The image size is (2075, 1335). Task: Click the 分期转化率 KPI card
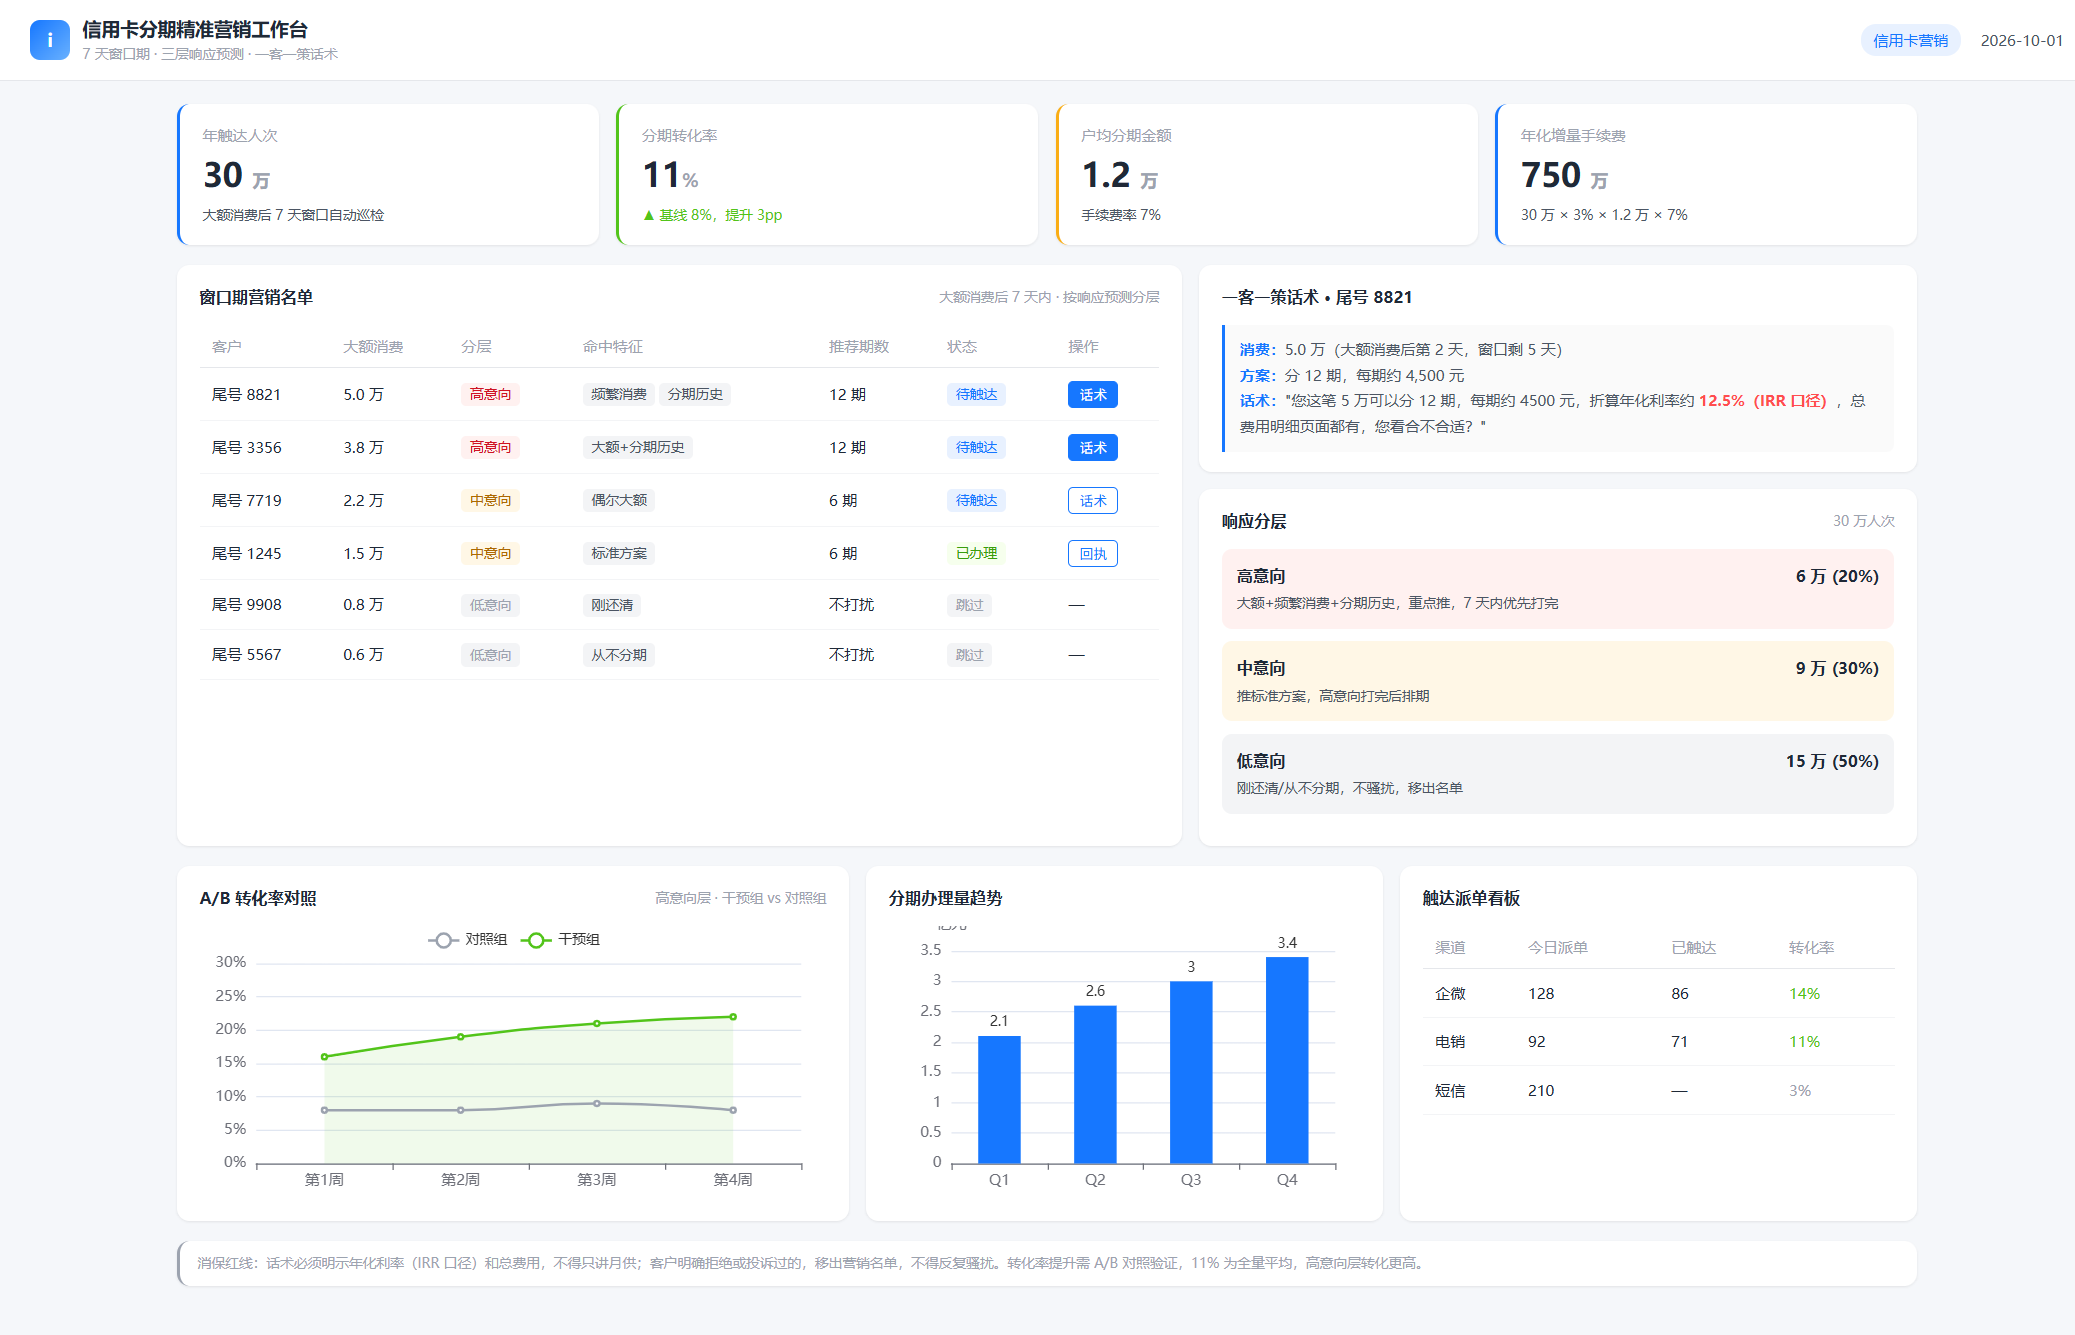tap(827, 174)
